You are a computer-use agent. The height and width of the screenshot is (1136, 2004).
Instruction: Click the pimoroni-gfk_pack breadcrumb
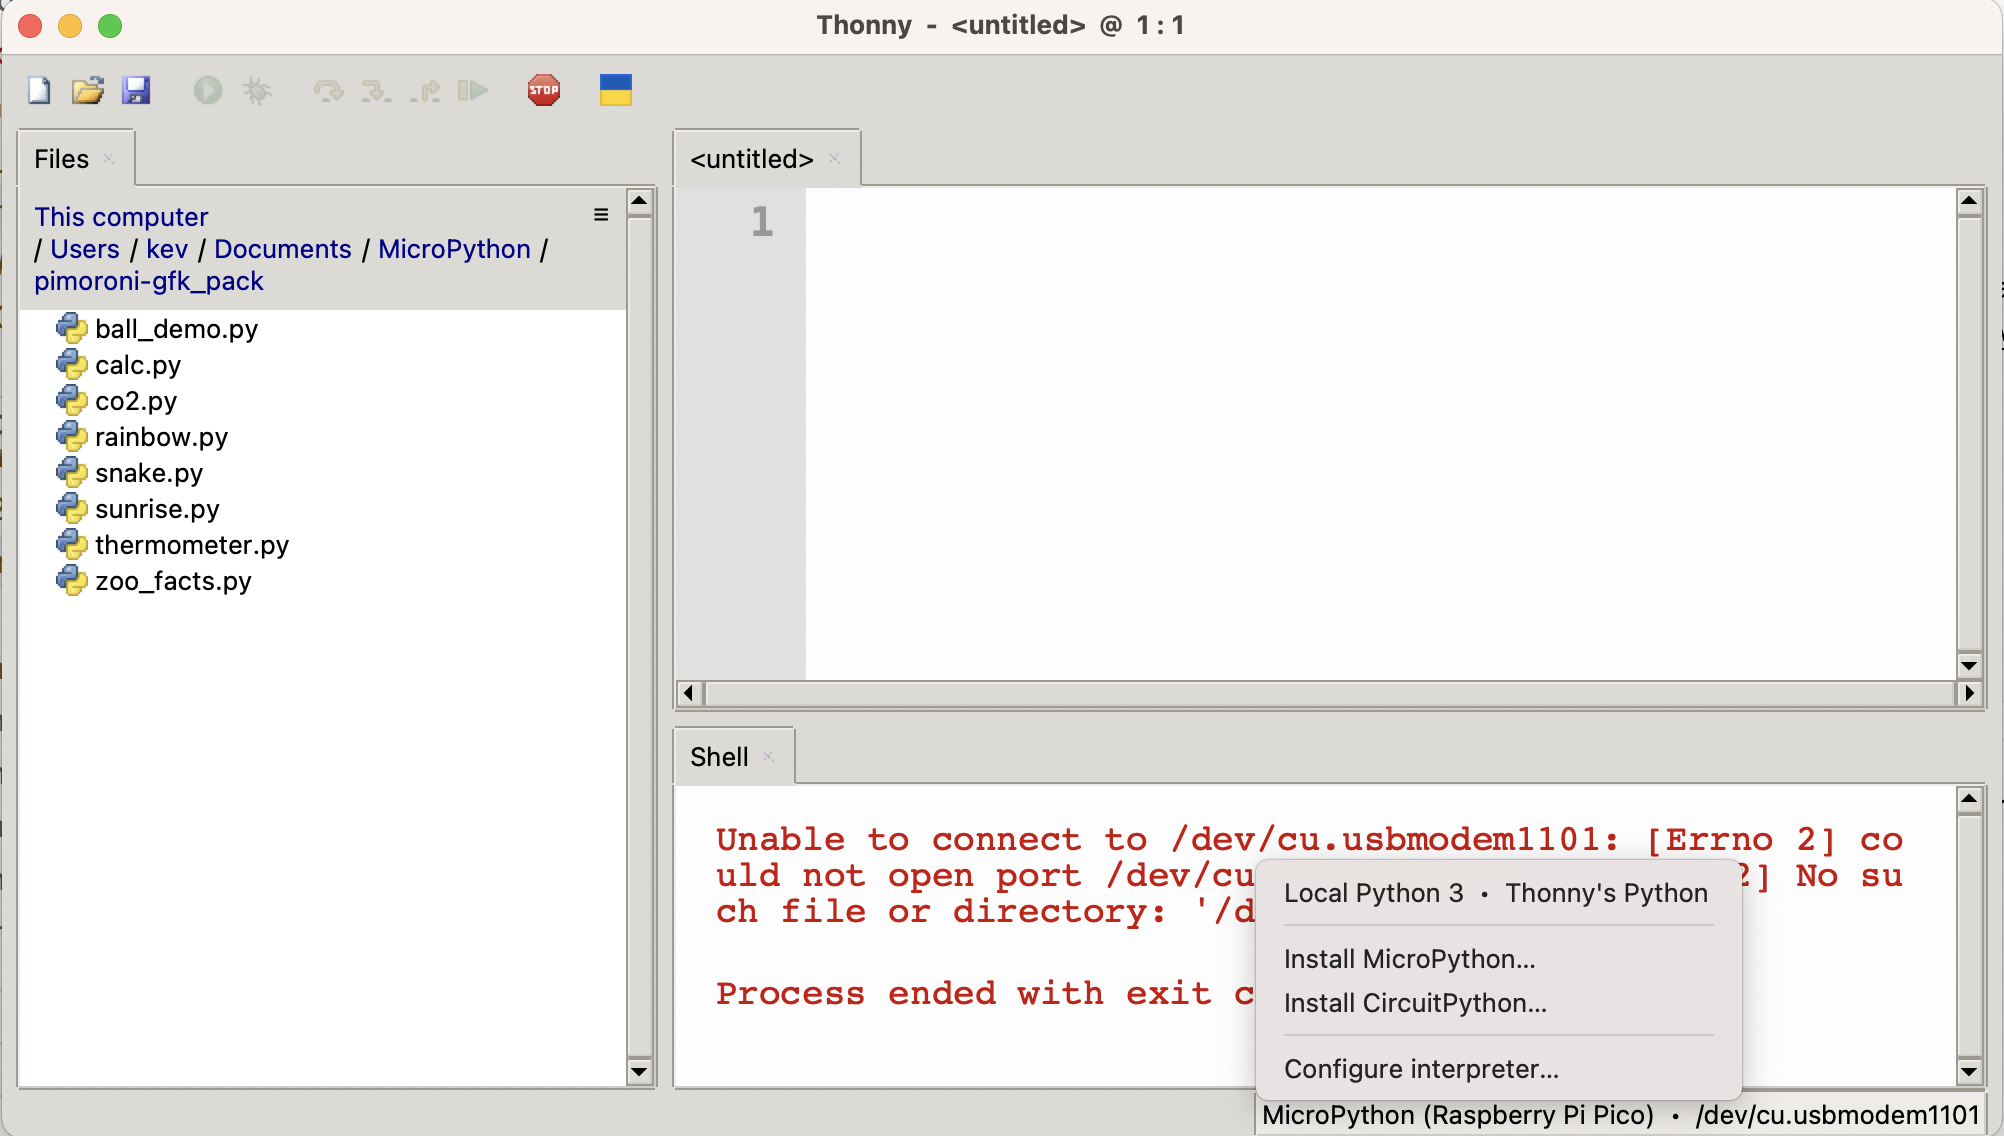(149, 281)
